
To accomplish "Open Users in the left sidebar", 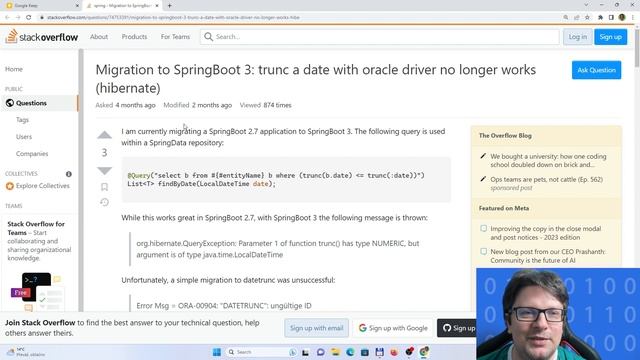I will coord(24,137).
